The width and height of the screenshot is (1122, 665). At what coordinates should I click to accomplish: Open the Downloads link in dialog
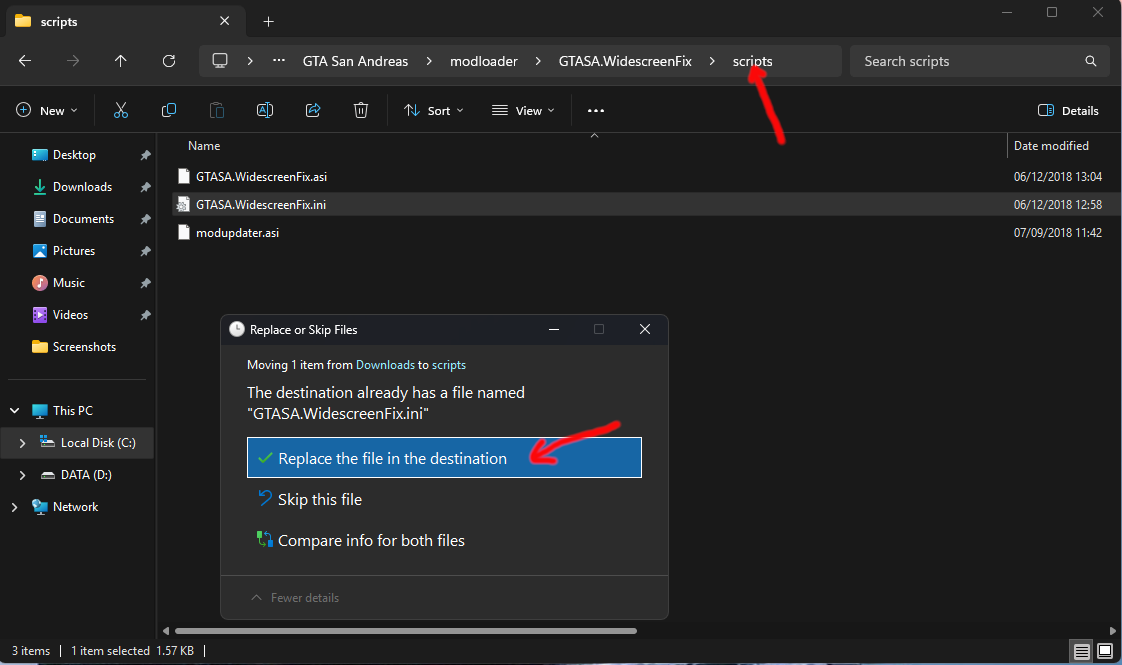385,365
